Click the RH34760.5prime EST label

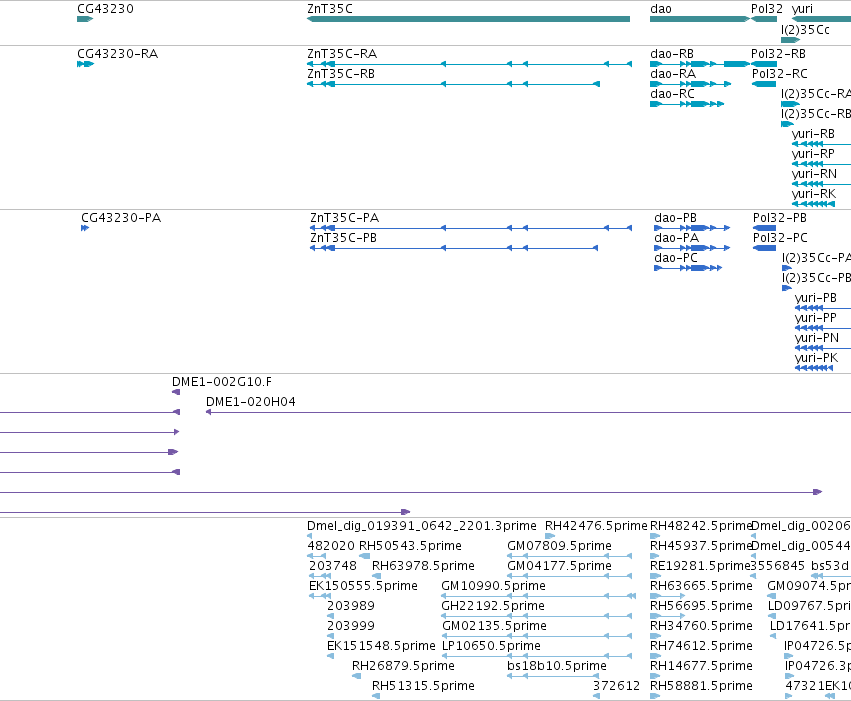(701, 626)
